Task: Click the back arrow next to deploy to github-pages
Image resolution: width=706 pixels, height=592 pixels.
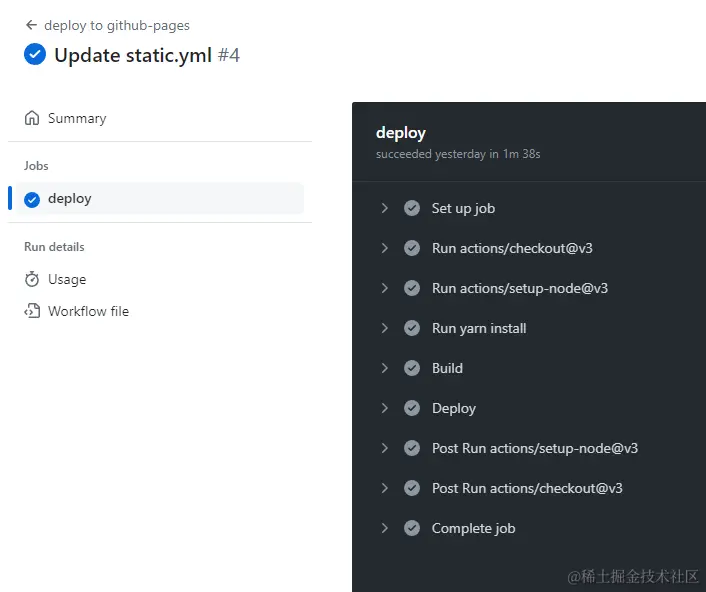Action: pyautogui.click(x=31, y=25)
